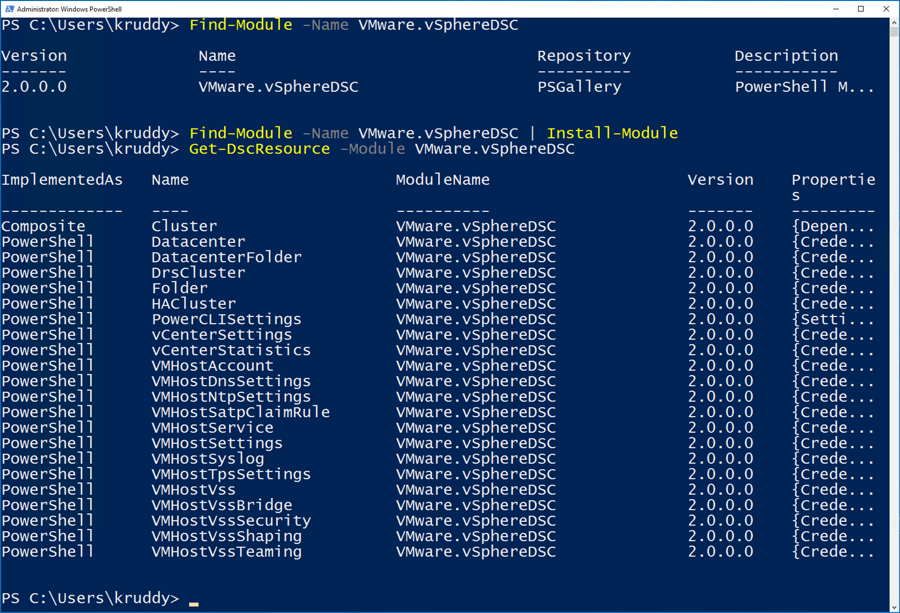The image size is (900, 613).
Task: Click the 'Administrator: Windows PowerShell' window title
Action: click(x=69, y=9)
